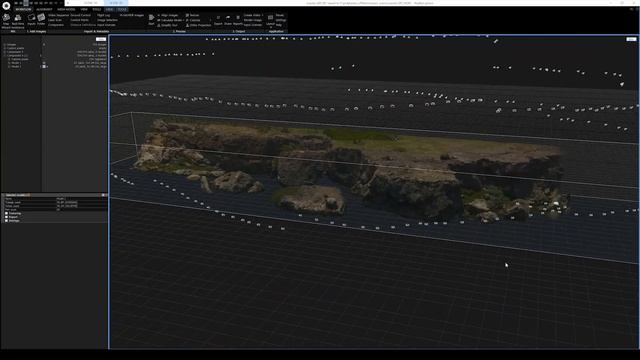Click Align Images in the Process group
The width and height of the screenshot is (640, 360).
point(168,15)
